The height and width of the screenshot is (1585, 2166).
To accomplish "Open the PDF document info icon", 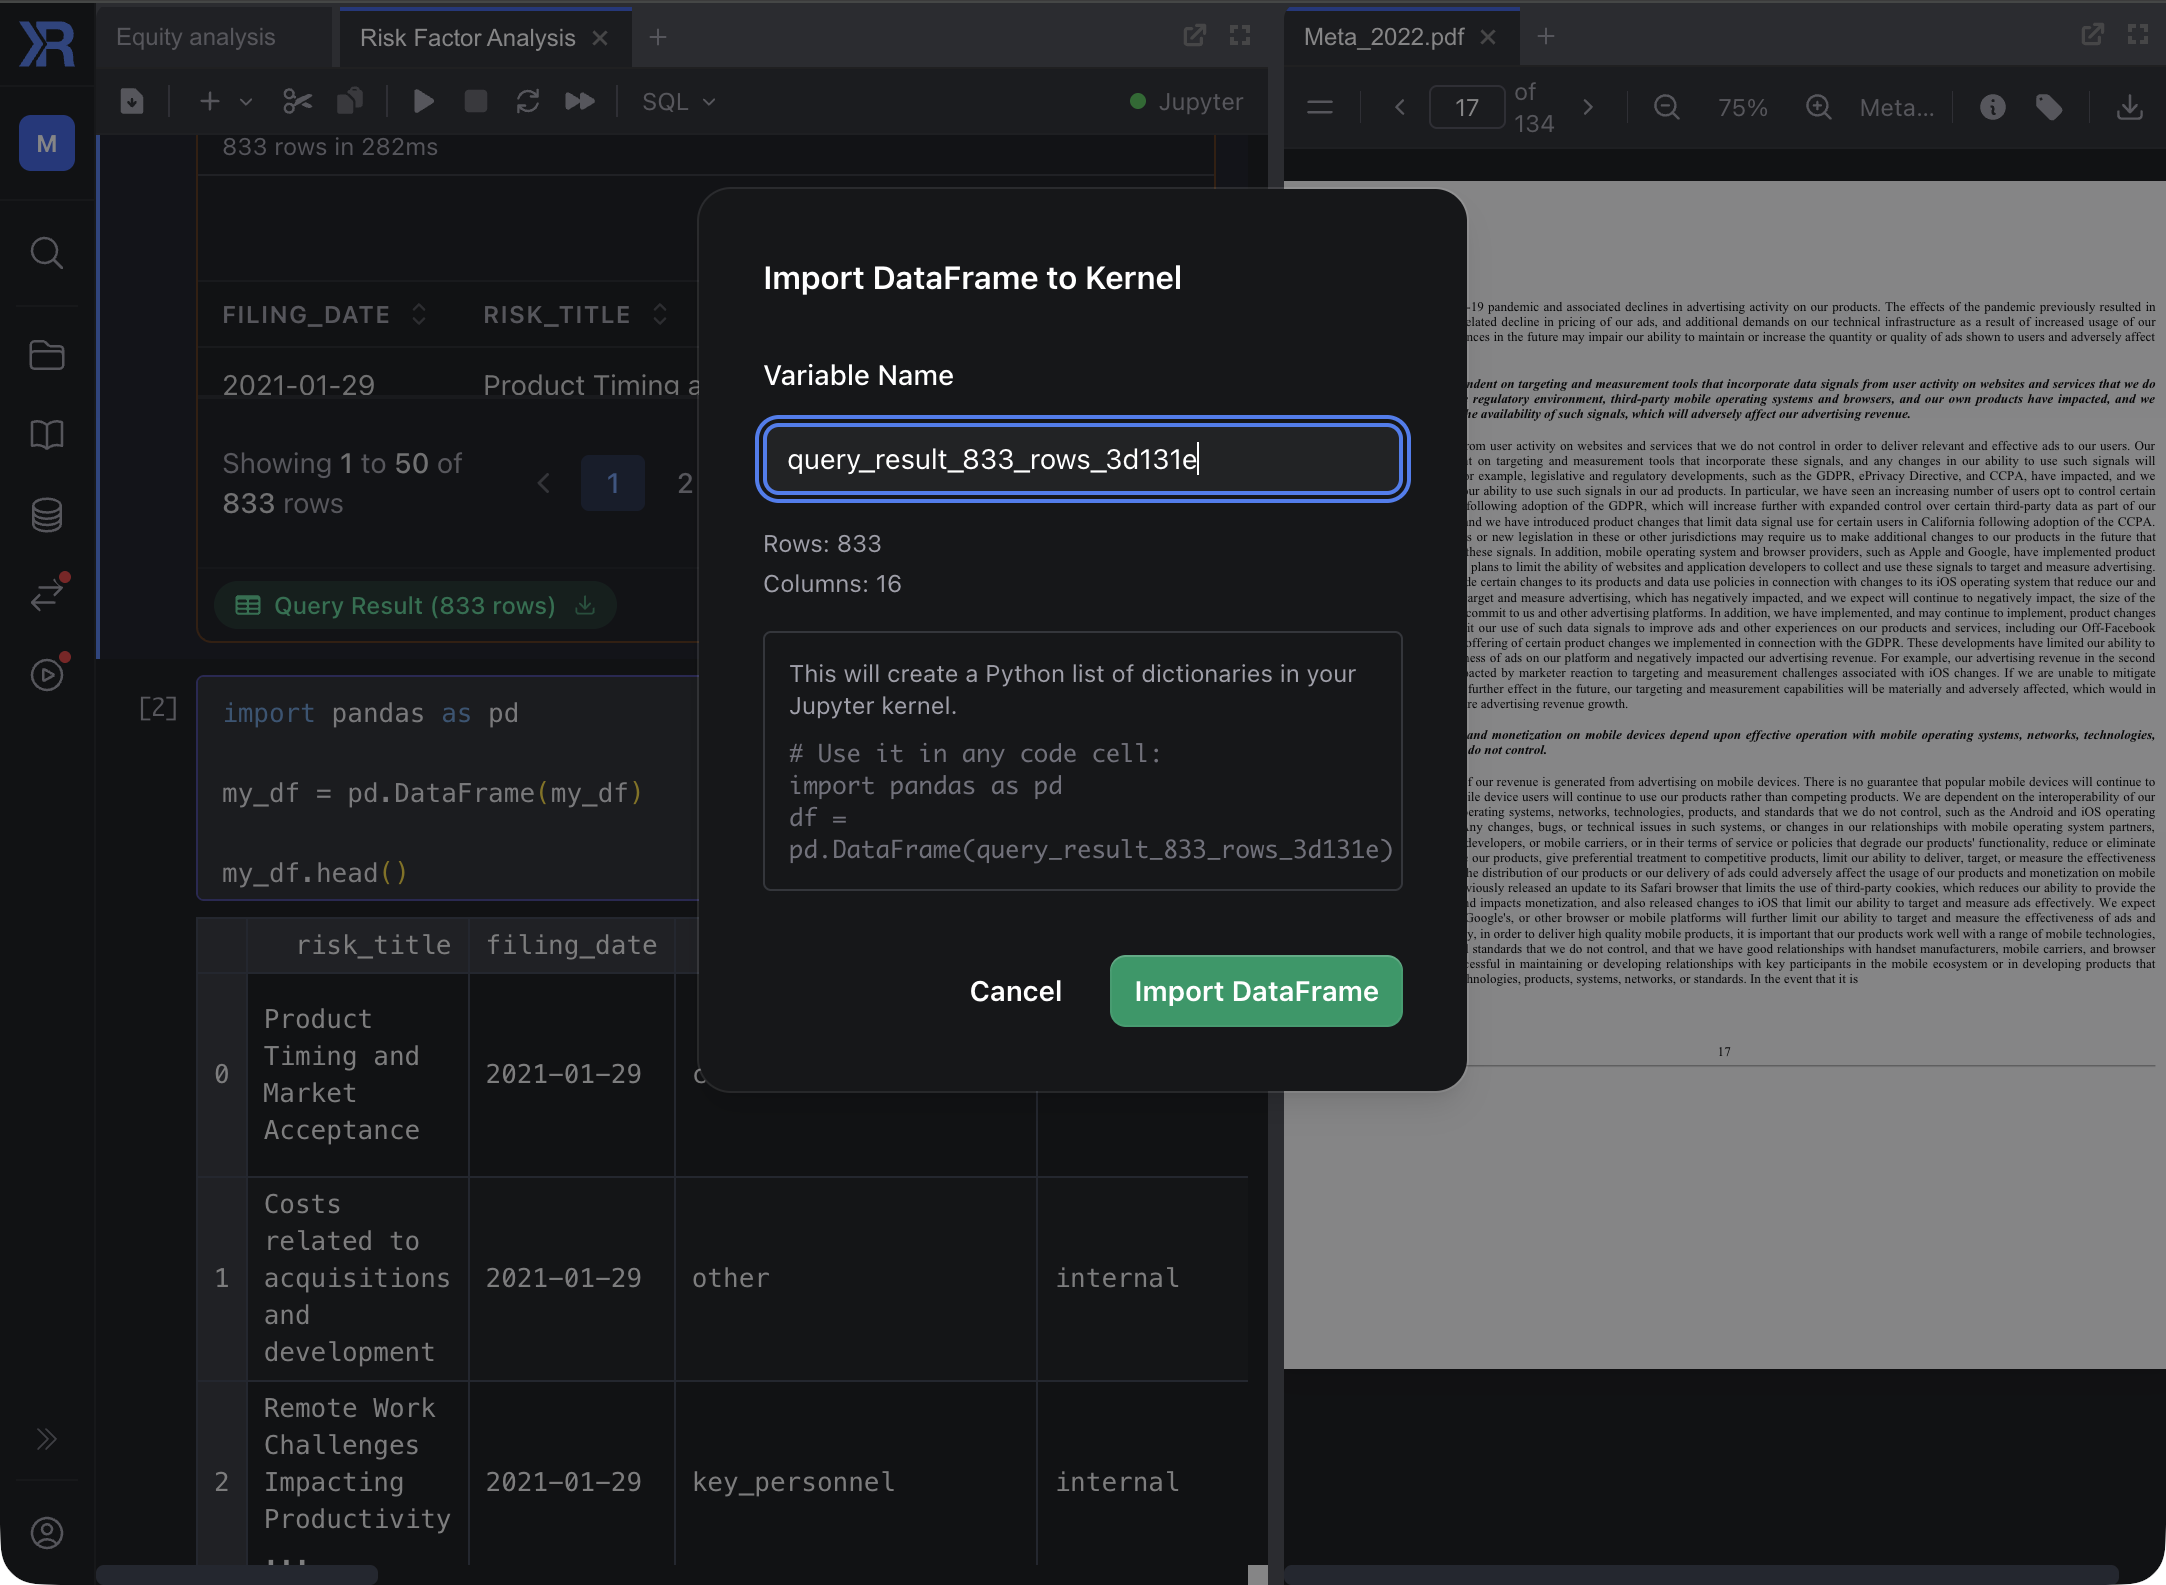I will point(1992,107).
